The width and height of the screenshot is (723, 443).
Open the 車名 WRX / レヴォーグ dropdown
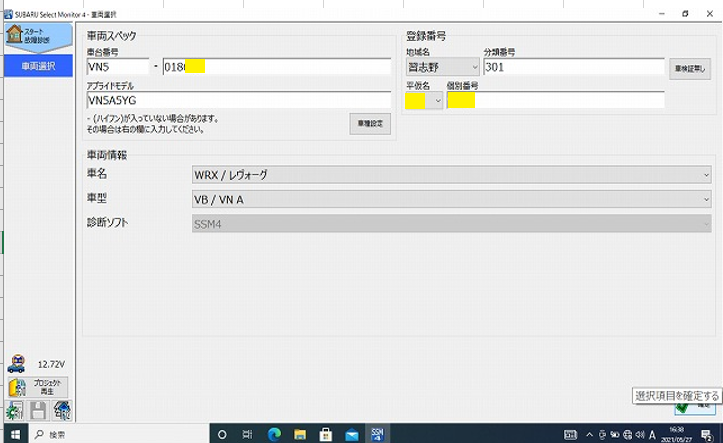(451, 175)
